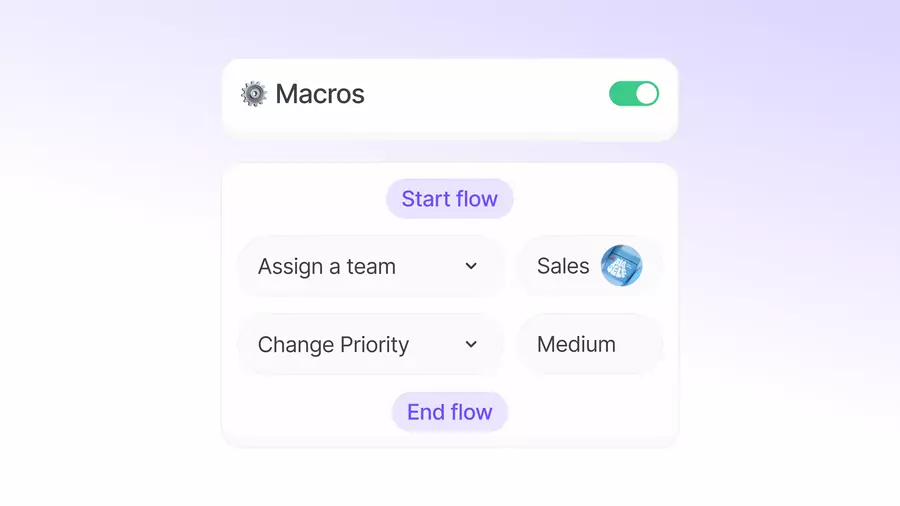Click the Medium label text
This screenshot has height=506, width=900.
pyautogui.click(x=576, y=344)
